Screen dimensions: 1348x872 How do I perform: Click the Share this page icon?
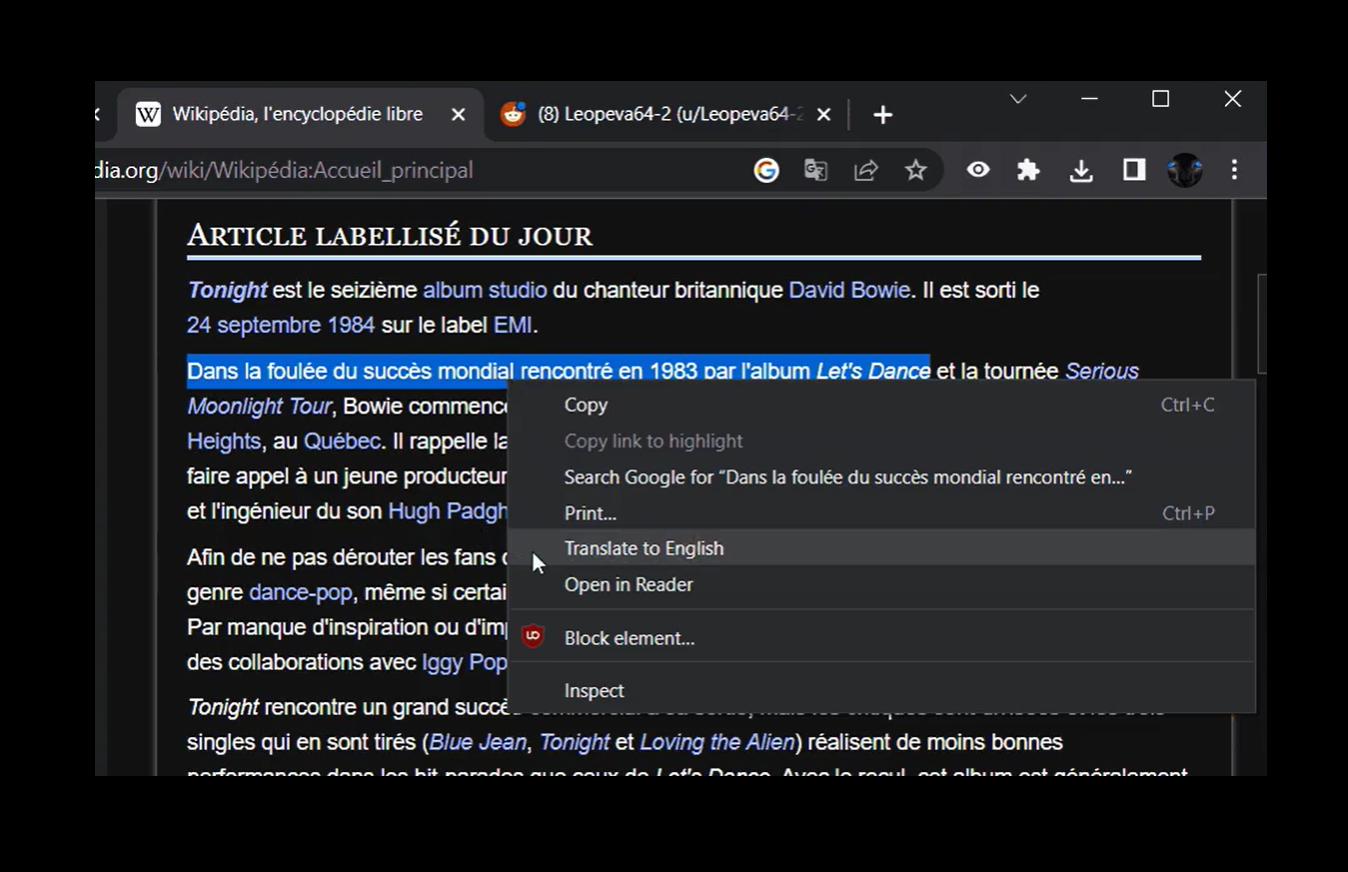pos(866,170)
